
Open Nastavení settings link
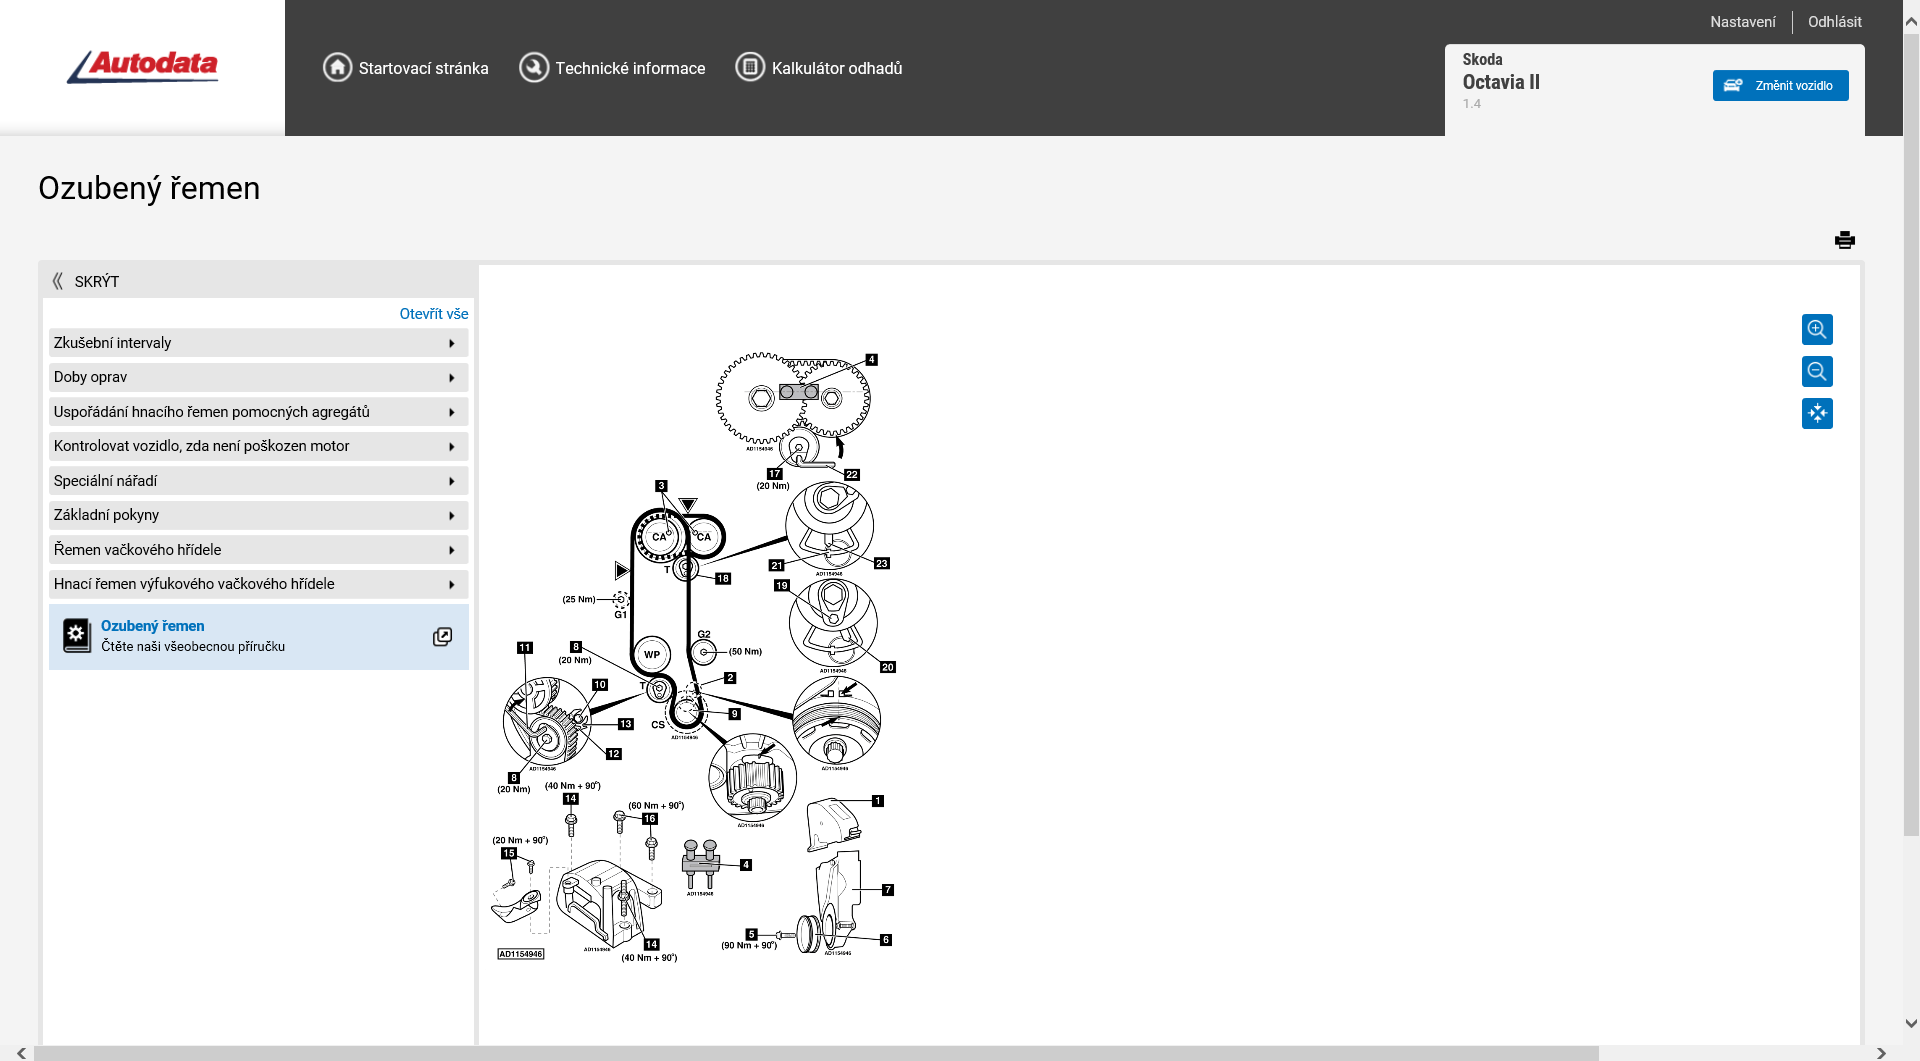click(x=1742, y=22)
